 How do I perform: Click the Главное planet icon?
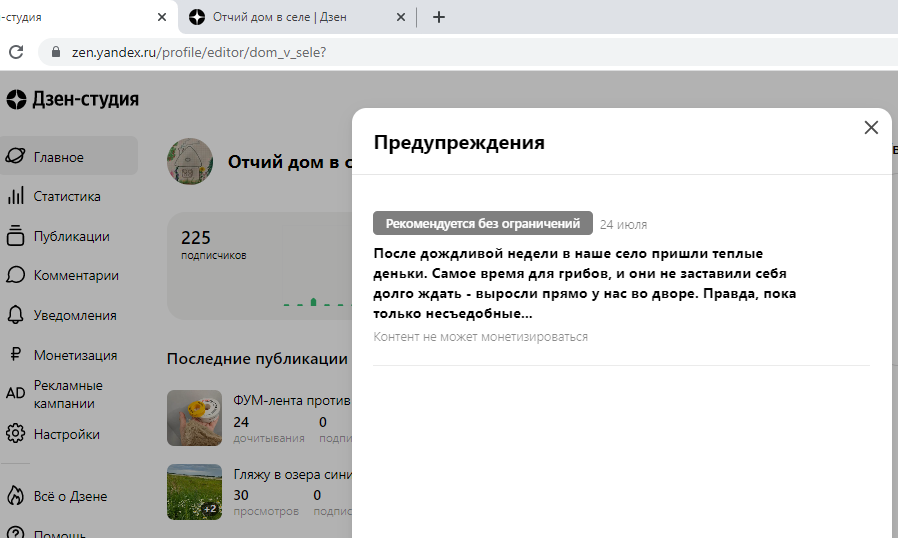coord(15,156)
